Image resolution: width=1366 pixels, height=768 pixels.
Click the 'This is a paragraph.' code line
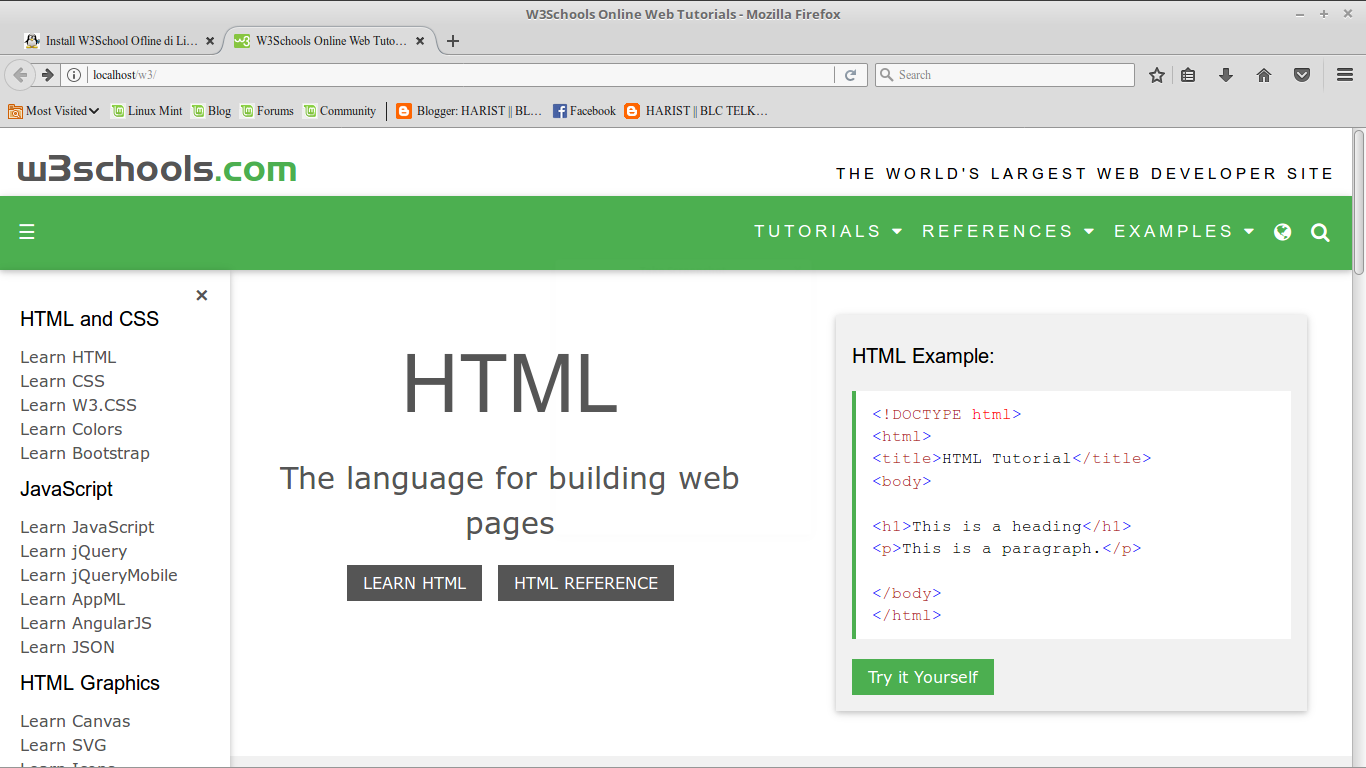tap(1007, 548)
